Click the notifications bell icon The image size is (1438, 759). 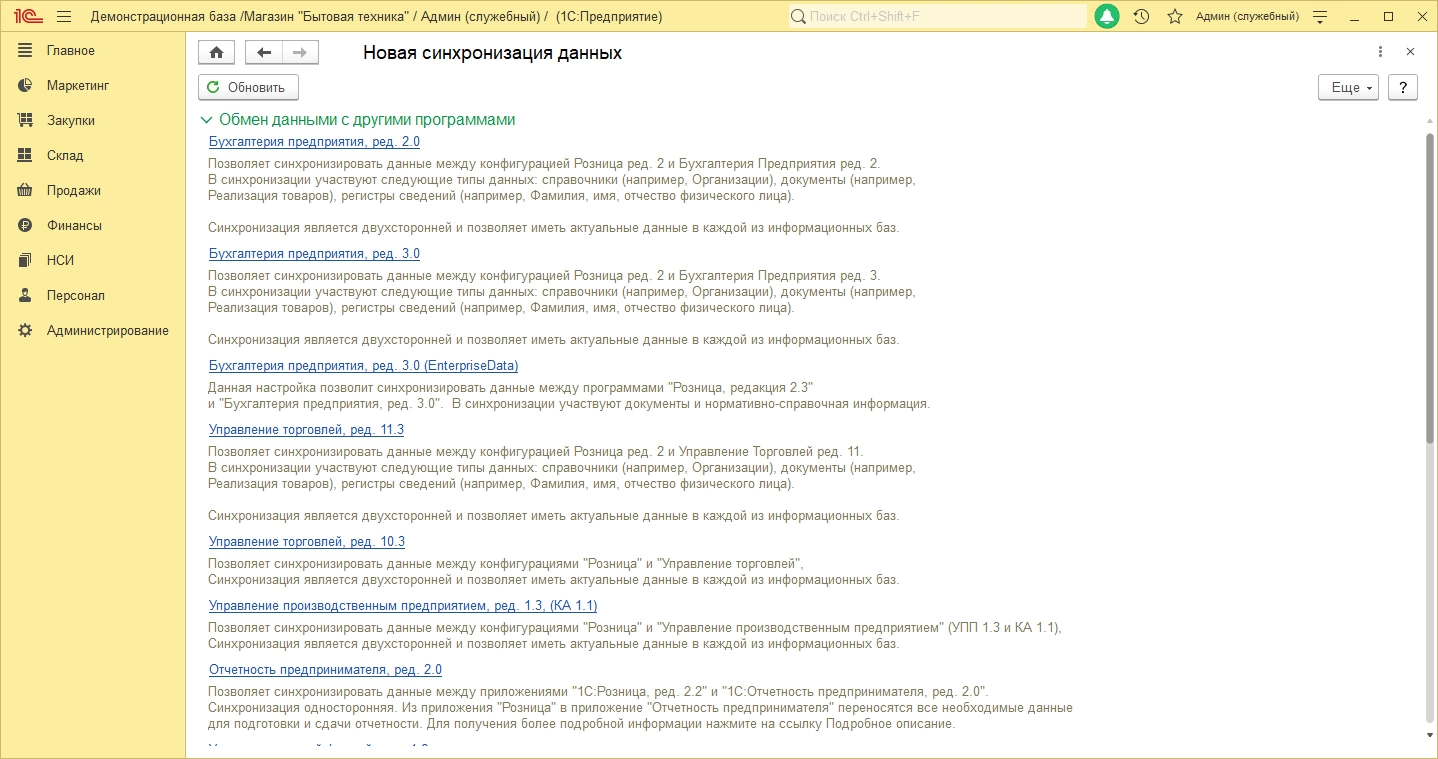(1107, 17)
